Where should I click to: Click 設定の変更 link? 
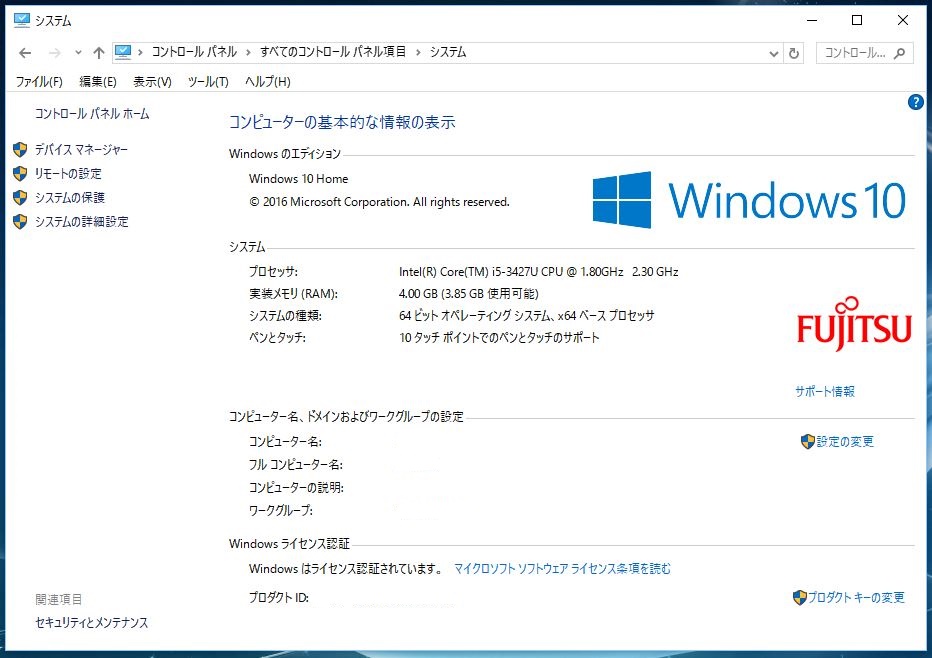pyautogui.click(x=845, y=442)
